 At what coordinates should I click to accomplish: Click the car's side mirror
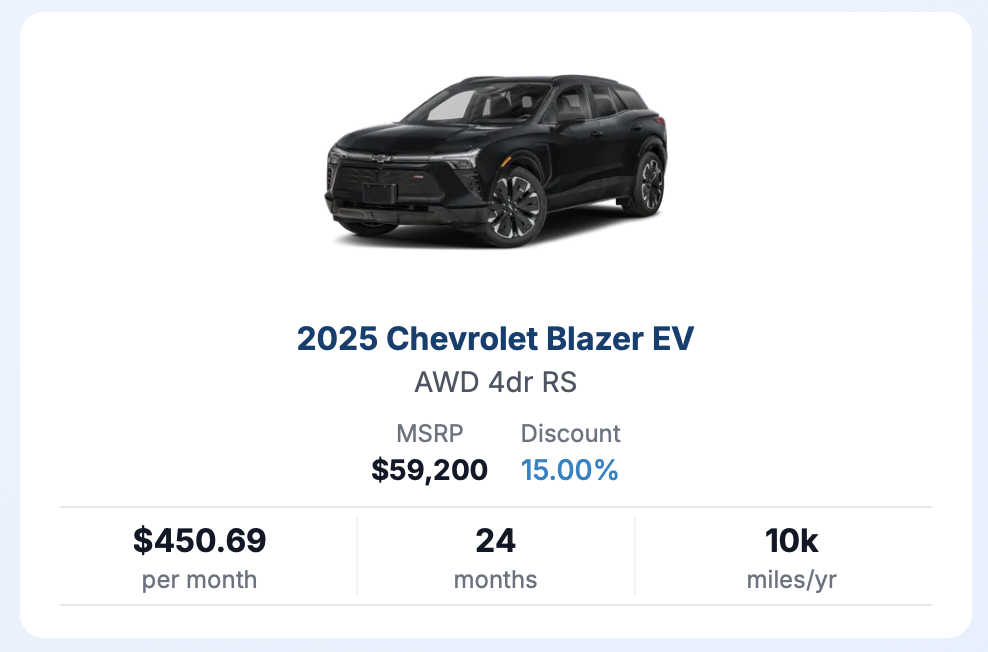tap(570, 117)
